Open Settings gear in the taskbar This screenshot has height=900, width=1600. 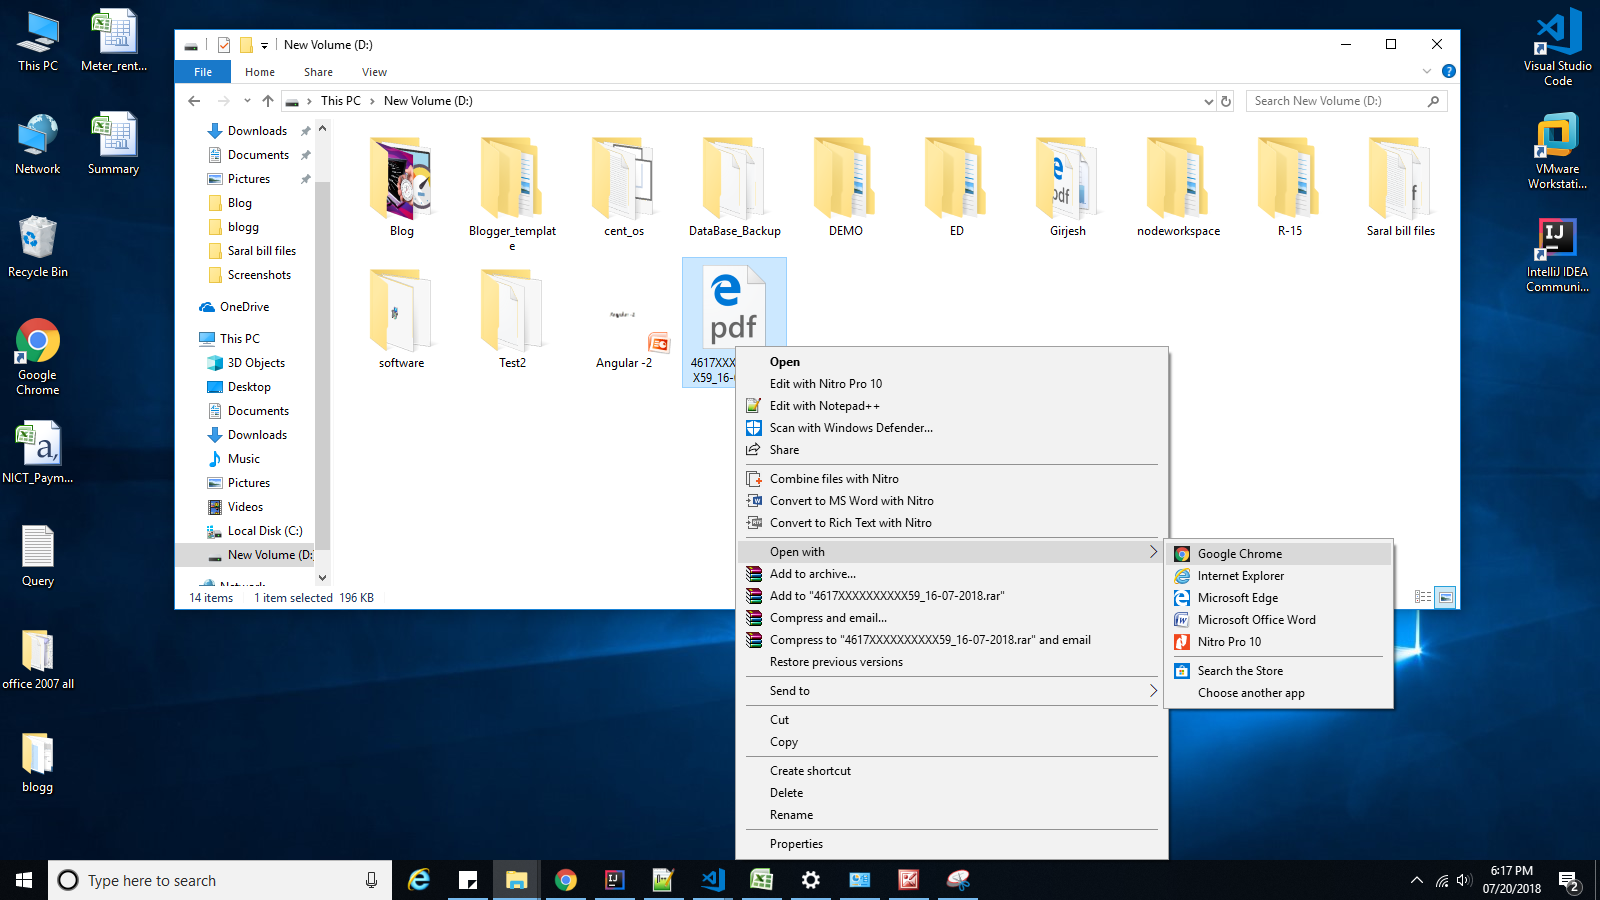811,880
